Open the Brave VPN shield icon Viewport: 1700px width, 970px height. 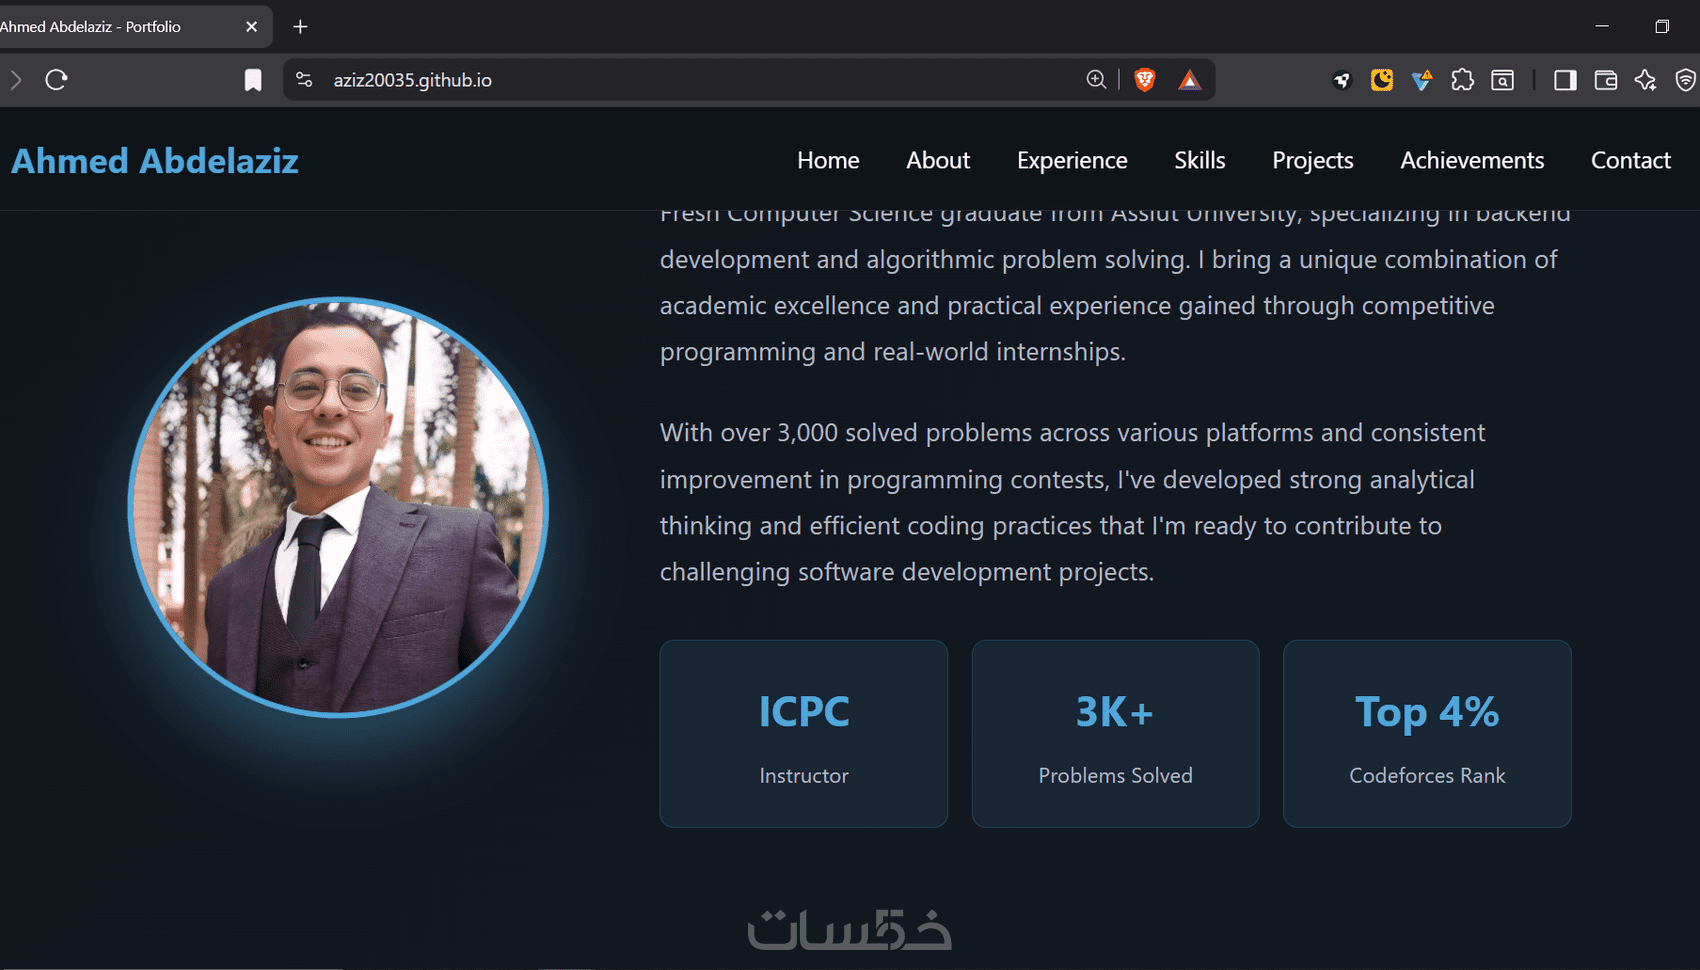1685,80
